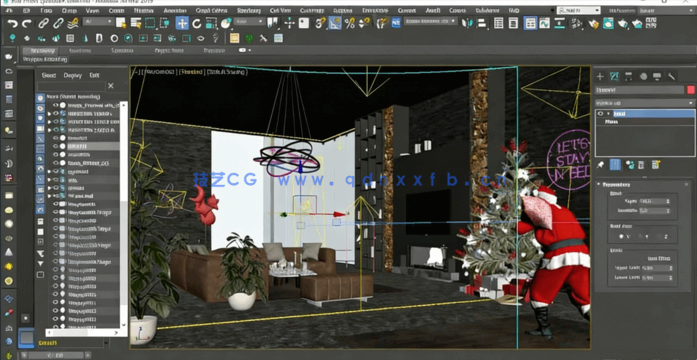Viewport: 697px width, 360px height.
Task: Click the object name field
Action: point(640,90)
